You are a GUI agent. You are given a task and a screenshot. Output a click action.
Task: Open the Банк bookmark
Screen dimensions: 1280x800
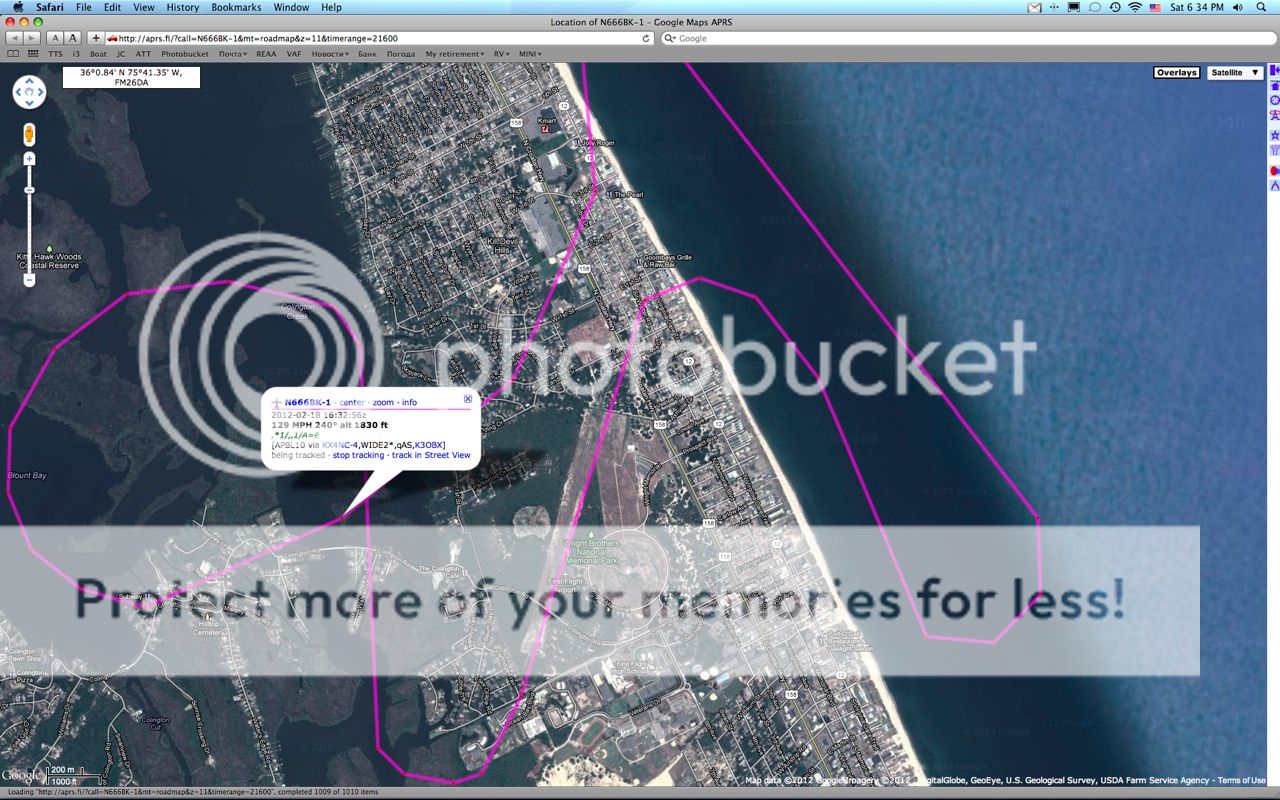click(x=367, y=54)
